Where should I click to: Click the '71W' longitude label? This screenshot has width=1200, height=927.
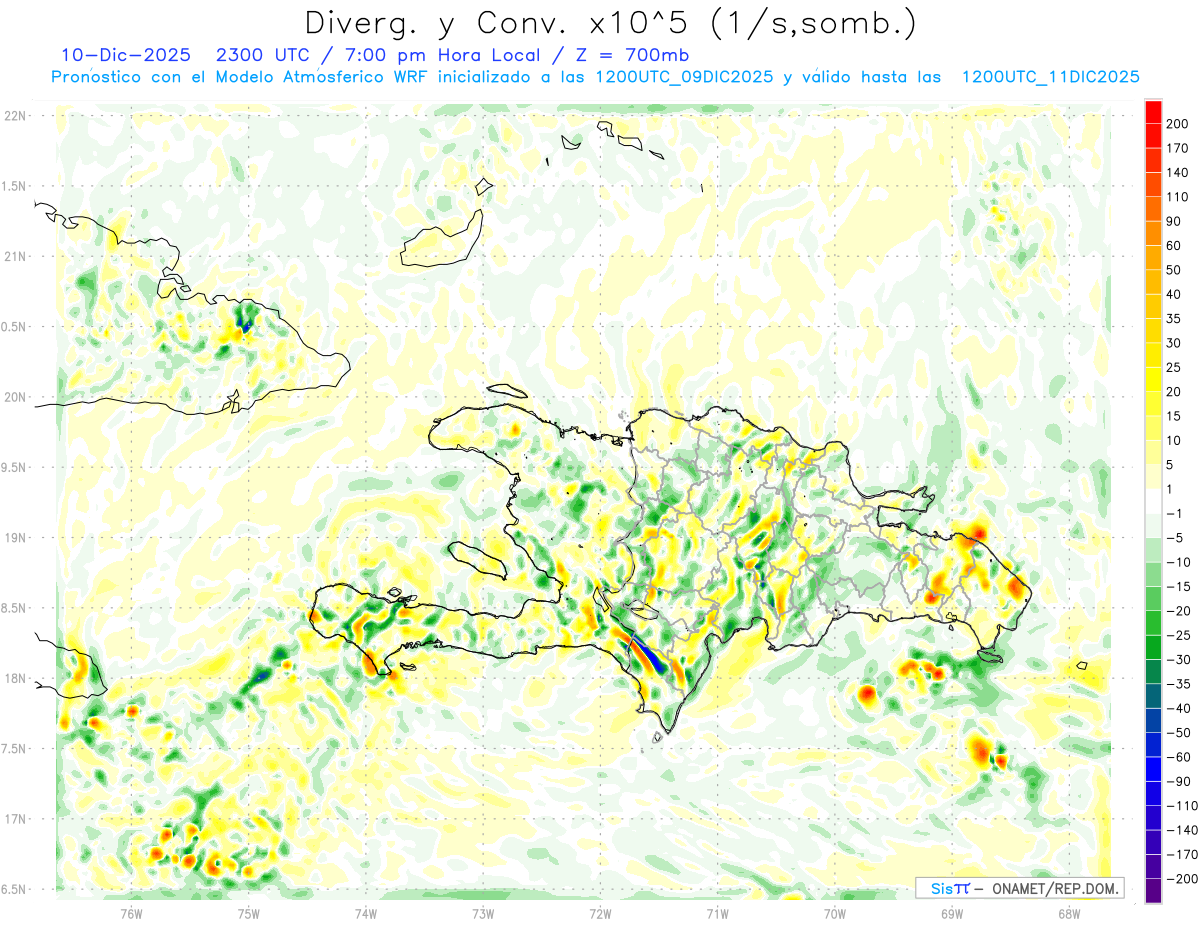tap(717, 913)
